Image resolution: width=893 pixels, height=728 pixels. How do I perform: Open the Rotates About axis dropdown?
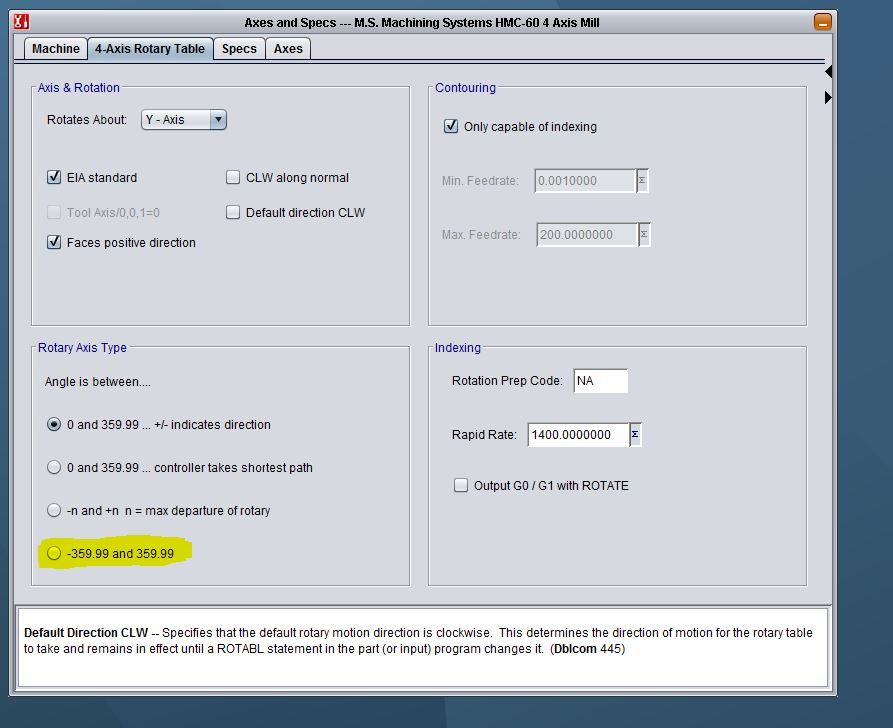[x=184, y=120]
